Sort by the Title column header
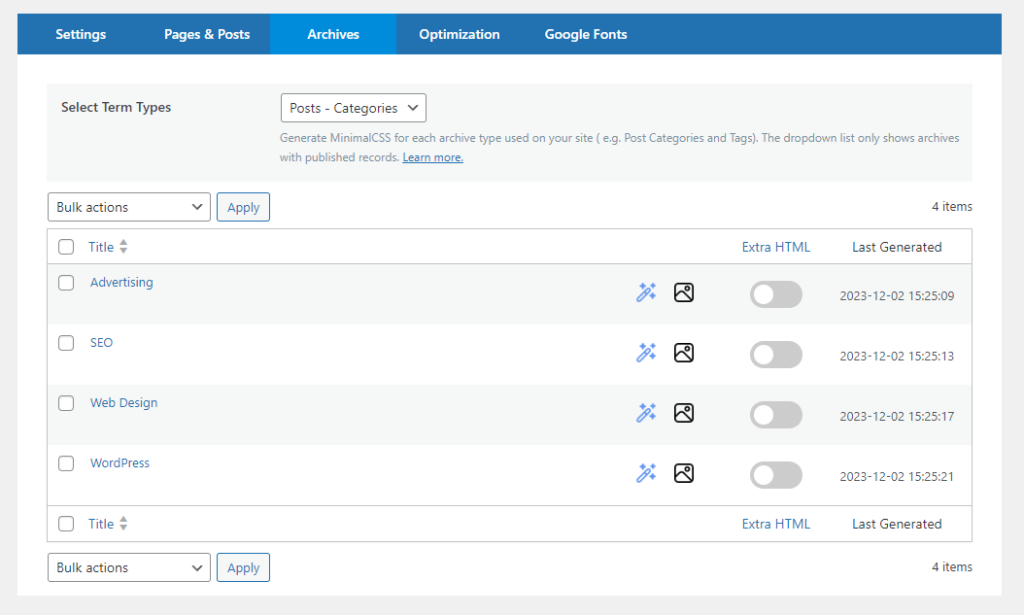This screenshot has height=615, width=1024. tap(101, 247)
